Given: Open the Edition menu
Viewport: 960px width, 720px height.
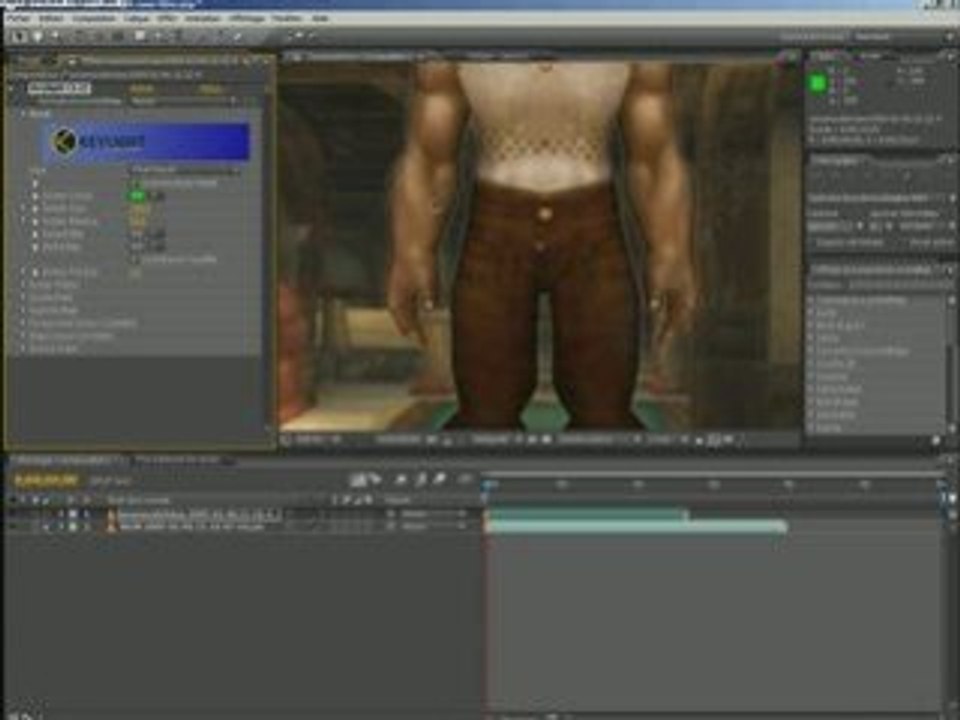Looking at the screenshot, I should pos(51,18).
